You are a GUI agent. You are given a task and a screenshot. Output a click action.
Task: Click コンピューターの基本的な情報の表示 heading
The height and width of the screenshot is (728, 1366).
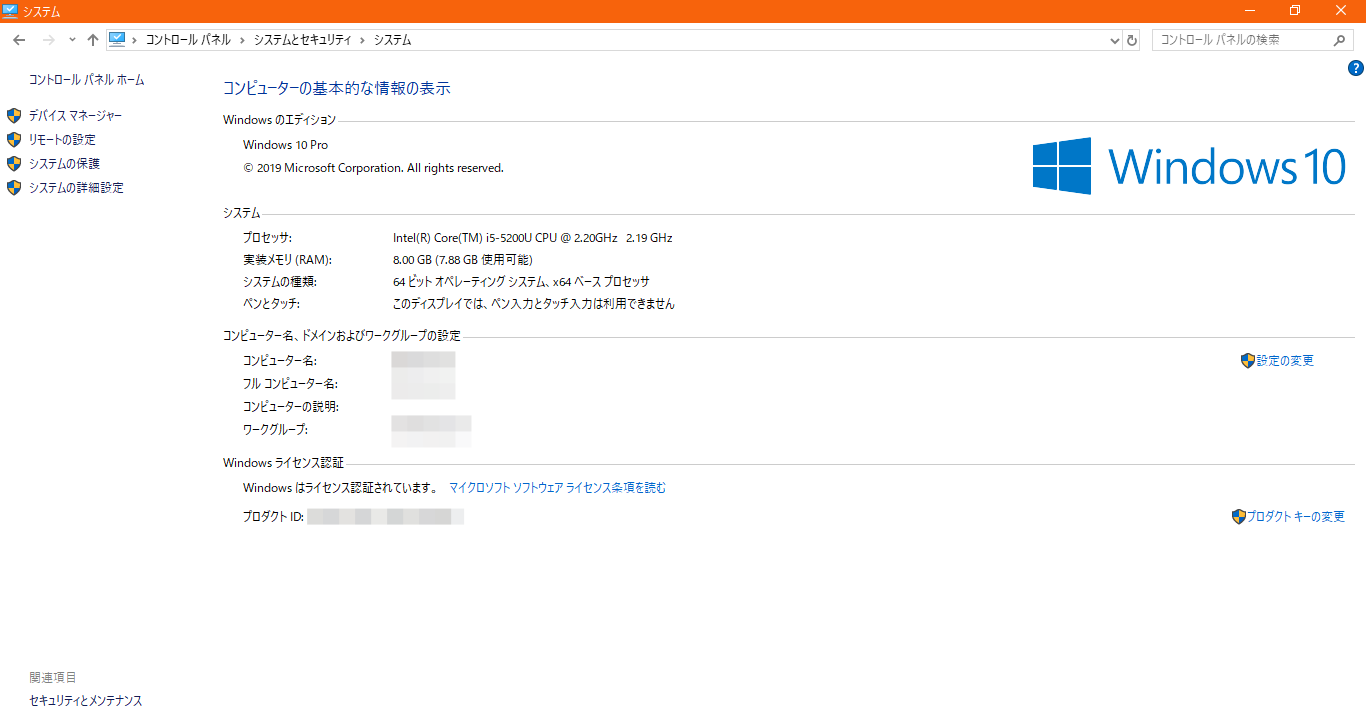[337, 88]
